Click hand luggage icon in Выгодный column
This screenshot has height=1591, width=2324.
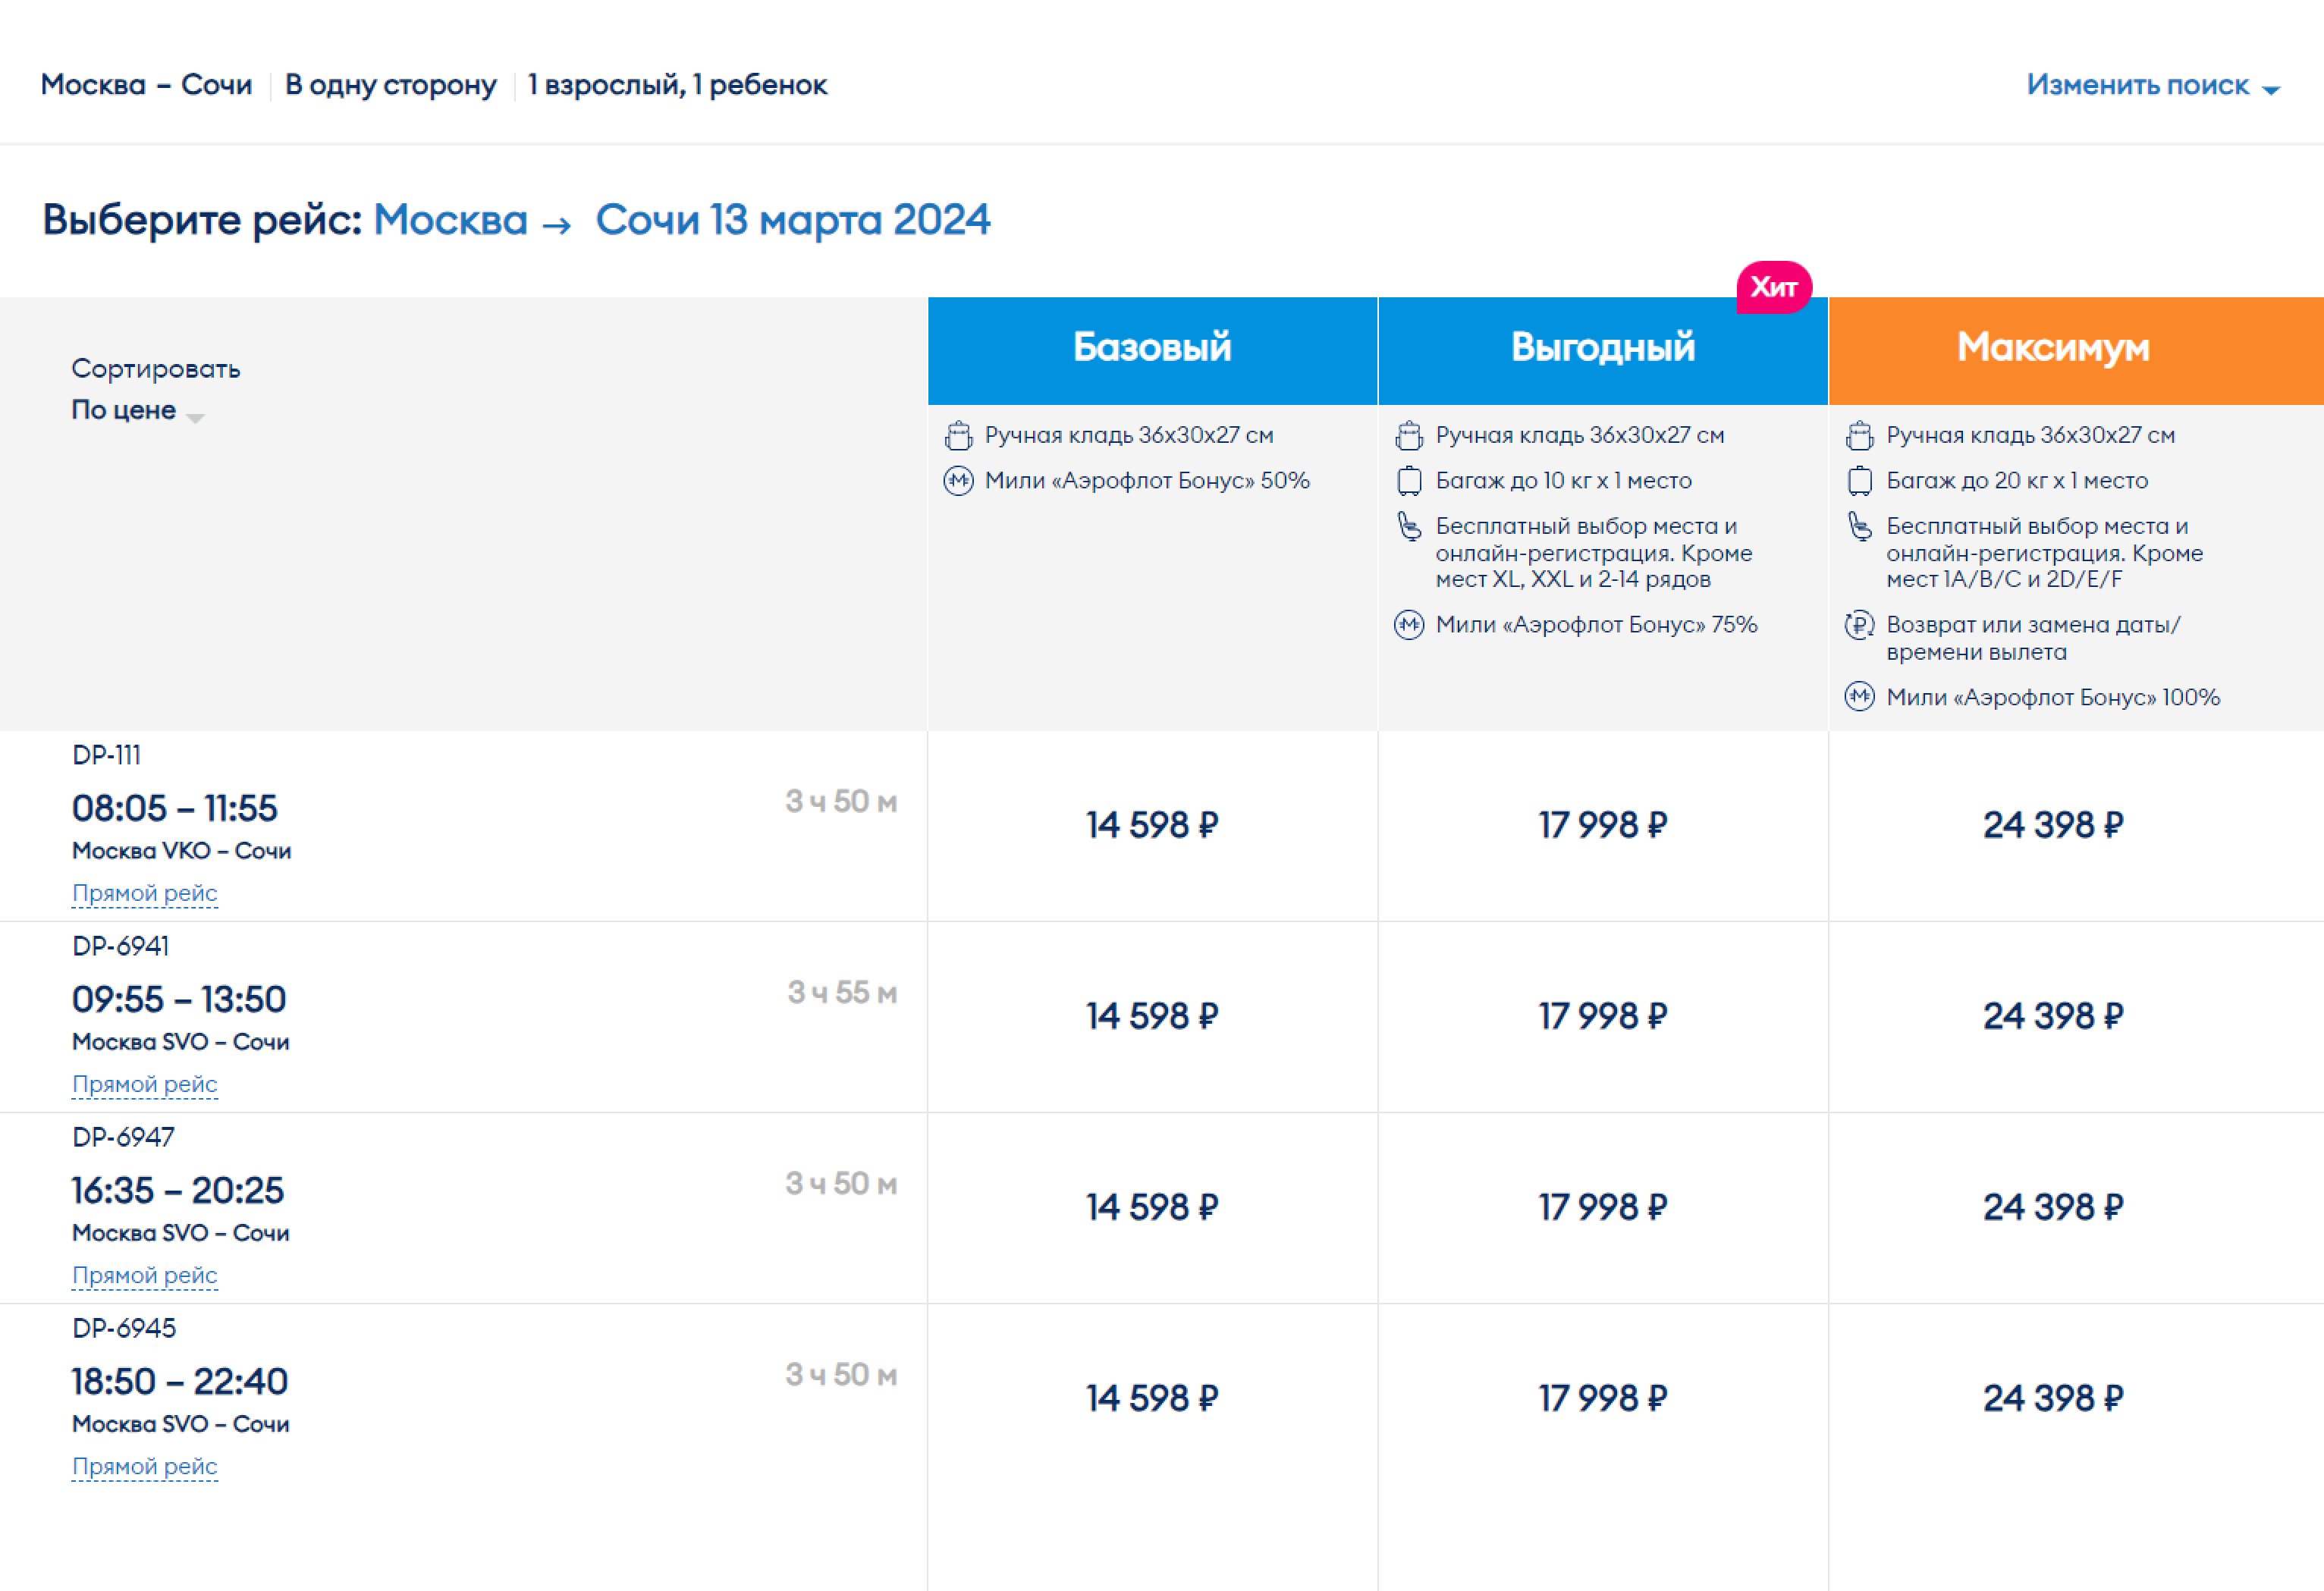(1409, 436)
